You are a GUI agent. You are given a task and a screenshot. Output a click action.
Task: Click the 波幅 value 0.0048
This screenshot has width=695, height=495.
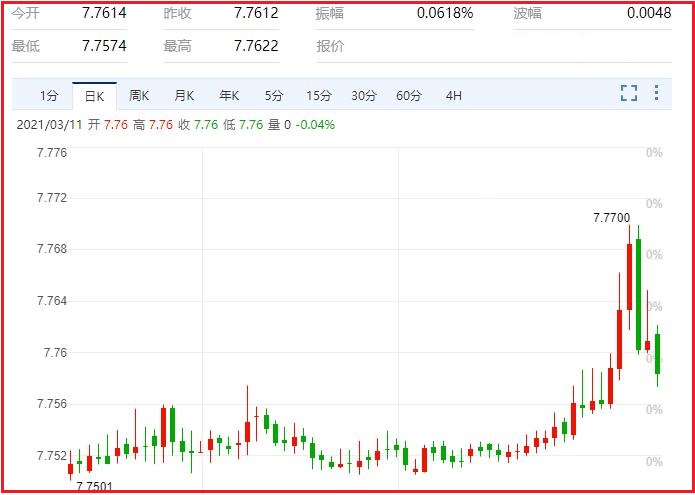pos(649,13)
